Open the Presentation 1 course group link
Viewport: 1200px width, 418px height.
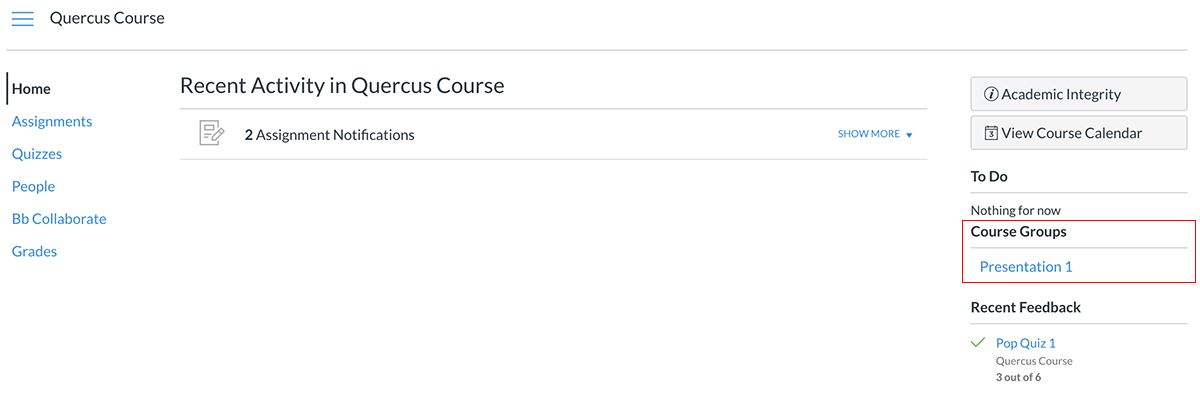[x=1026, y=266]
